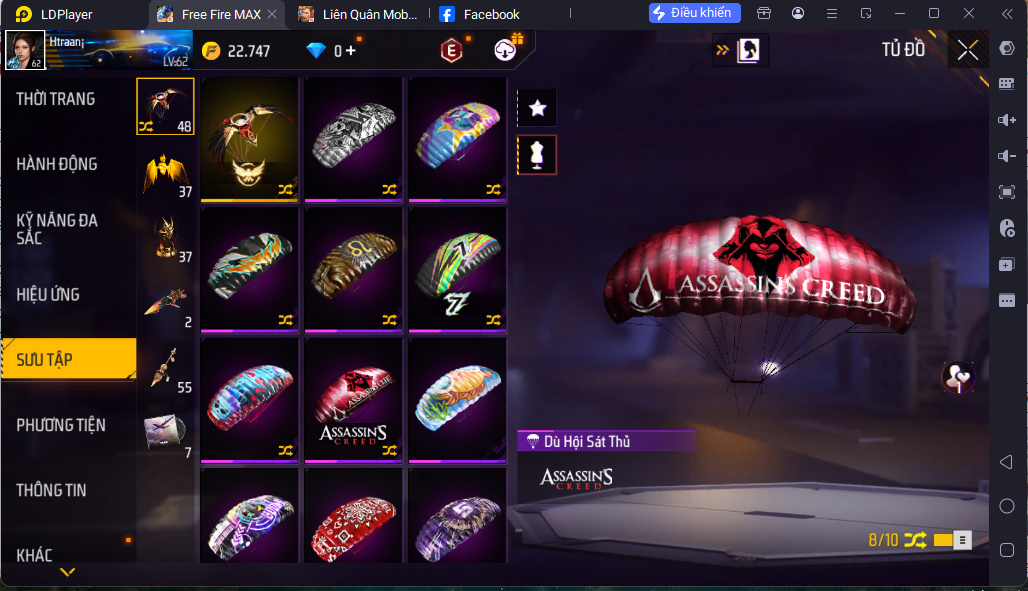Open the star favorites filter icon
The width and height of the screenshot is (1028, 591).
[537, 108]
